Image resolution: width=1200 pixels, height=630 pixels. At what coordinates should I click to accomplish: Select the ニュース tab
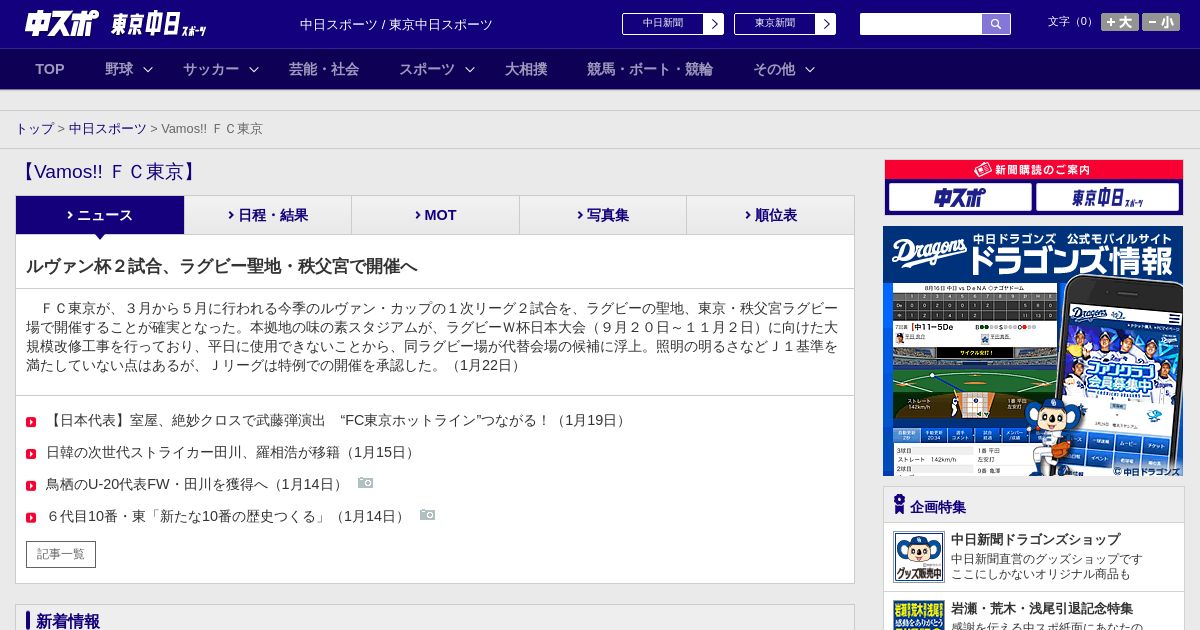coord(100,215)
